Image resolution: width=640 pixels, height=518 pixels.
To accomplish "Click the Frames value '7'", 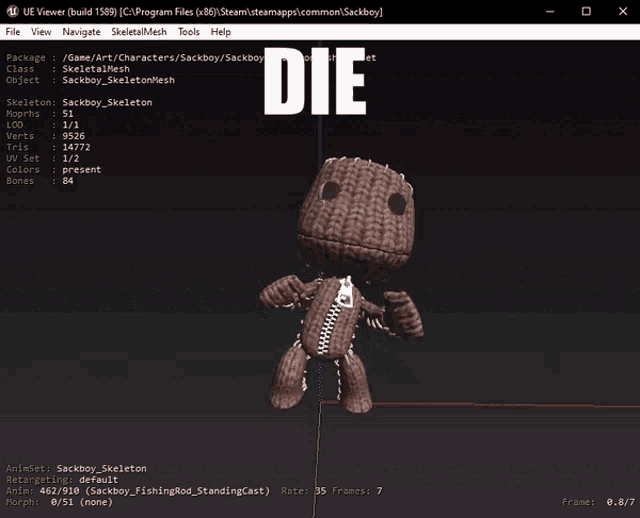I will (380, 491).
